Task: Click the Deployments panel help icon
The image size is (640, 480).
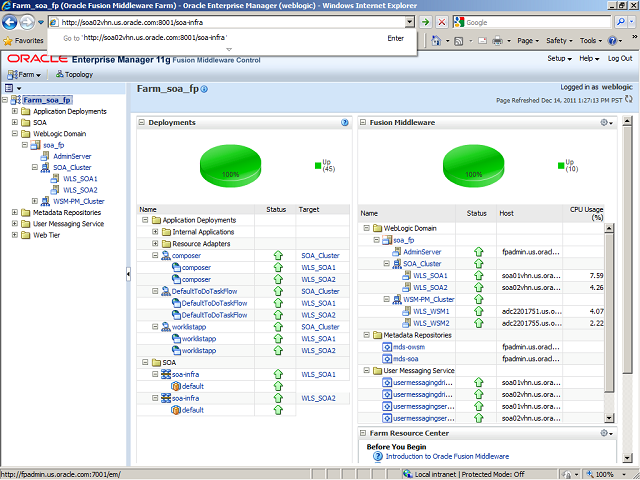Action: click(345, 122)
